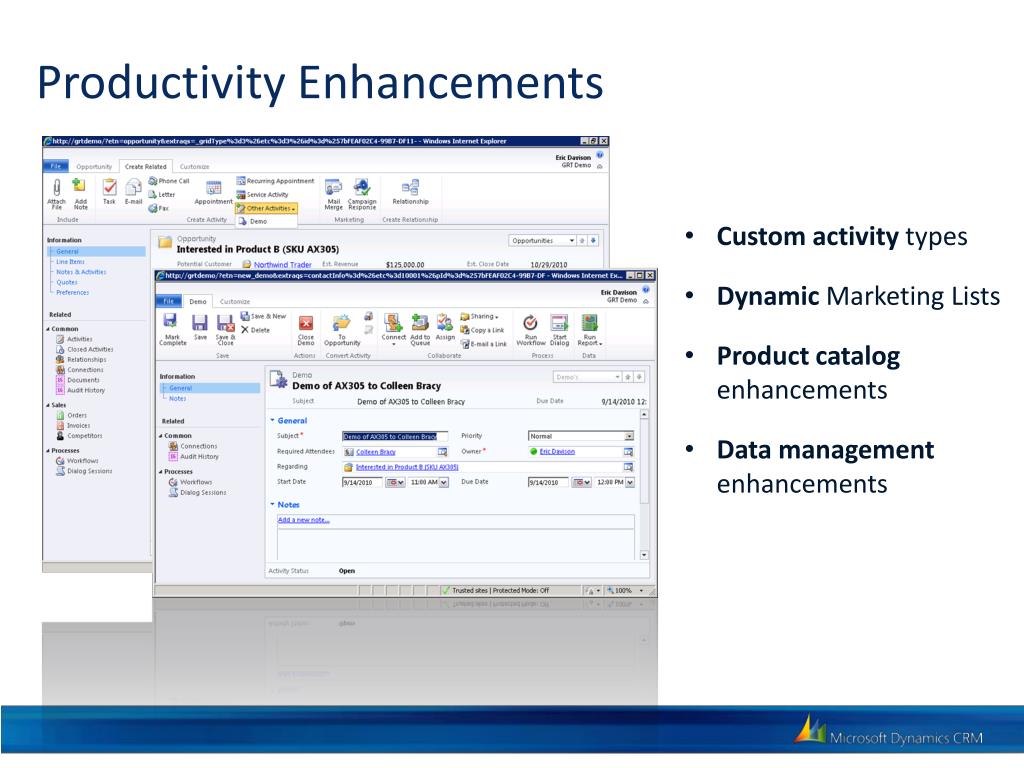Click the Assign icon

click(445, 327)
